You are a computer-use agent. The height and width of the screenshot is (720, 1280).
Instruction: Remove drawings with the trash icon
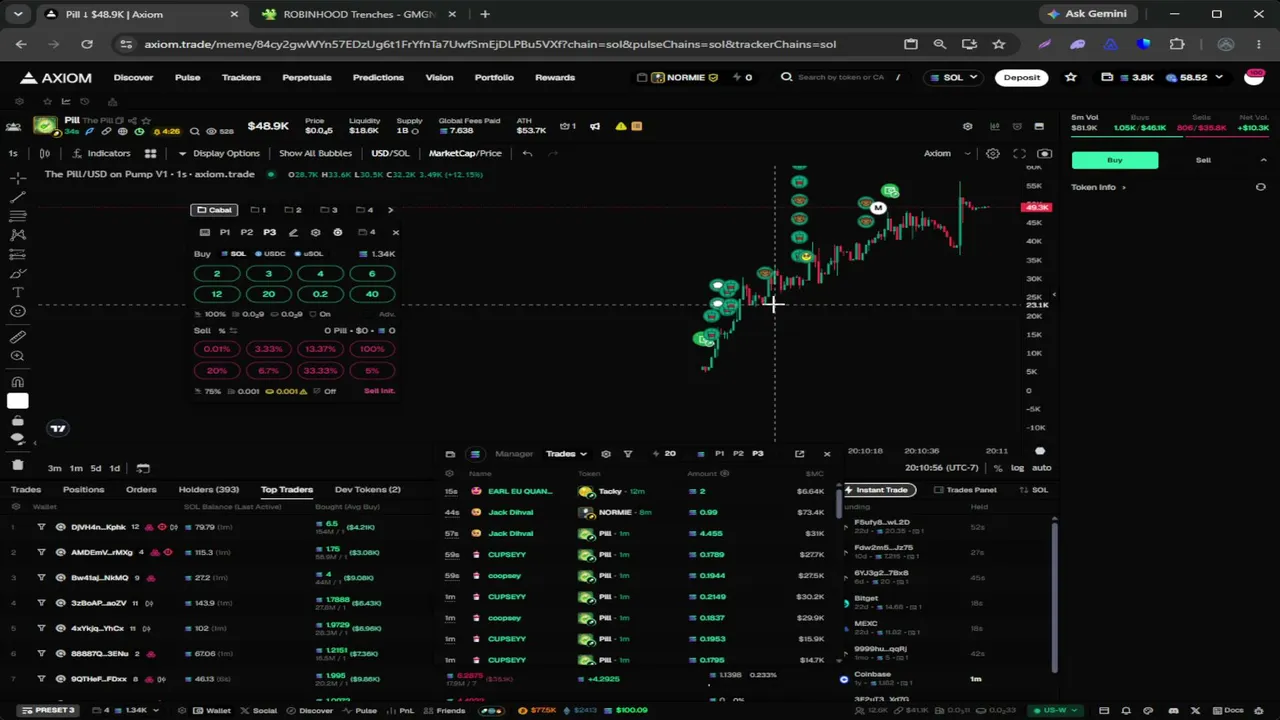(x=17, y=465)
